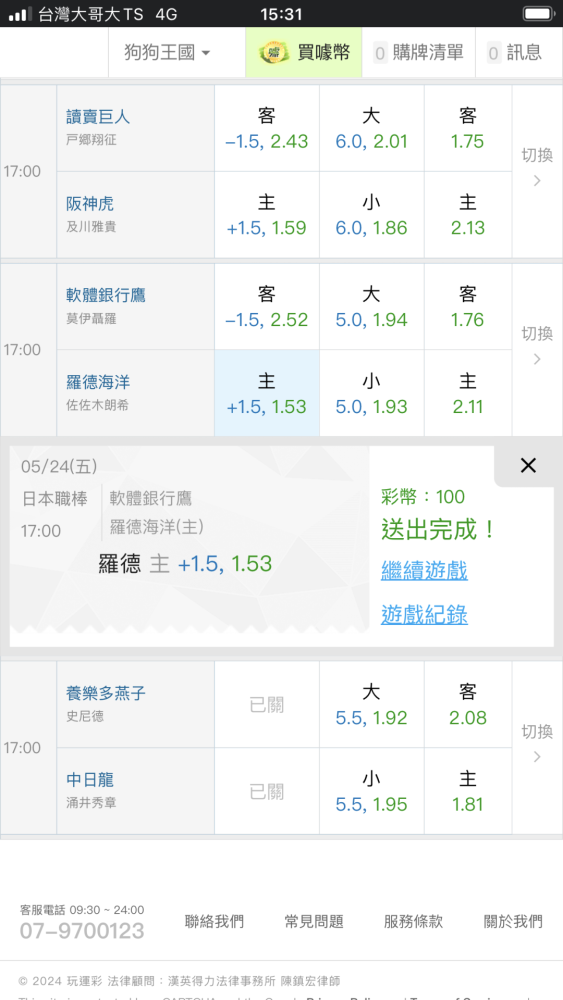Expand 切換 arrow for 養樂多燕子 game

[537, 747]
